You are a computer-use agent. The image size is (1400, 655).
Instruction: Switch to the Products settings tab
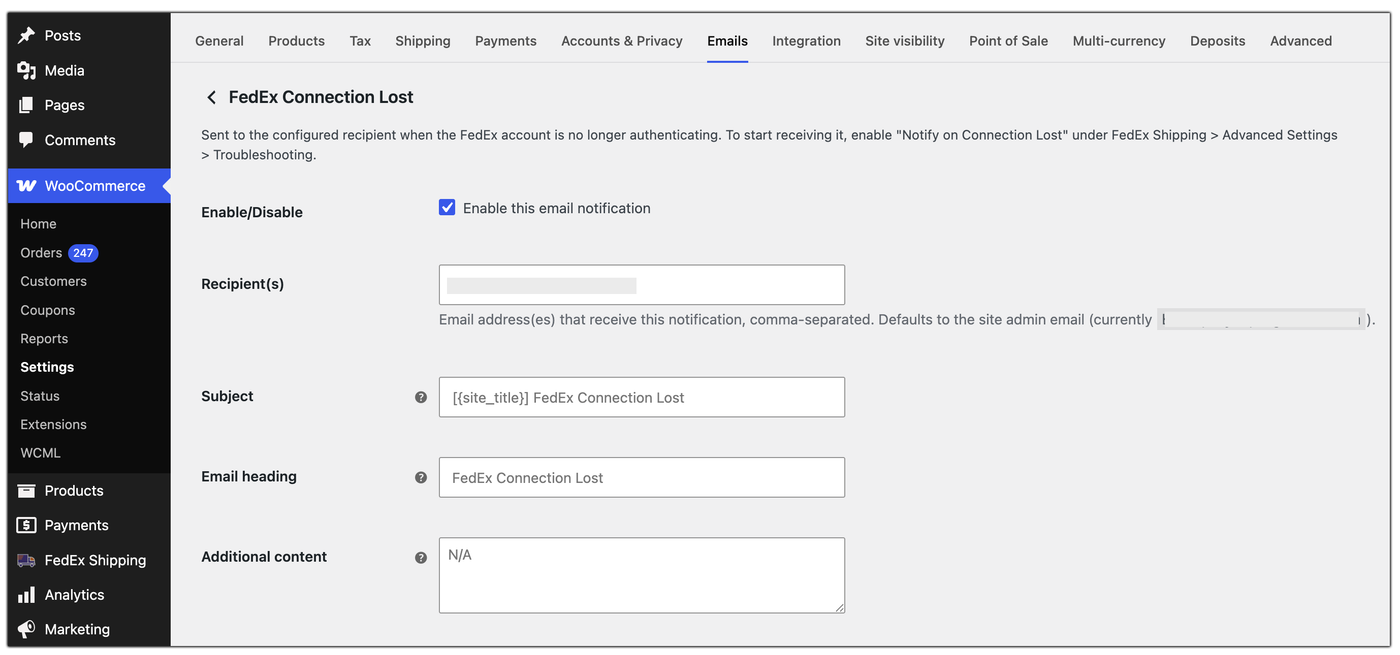[296, 41]
